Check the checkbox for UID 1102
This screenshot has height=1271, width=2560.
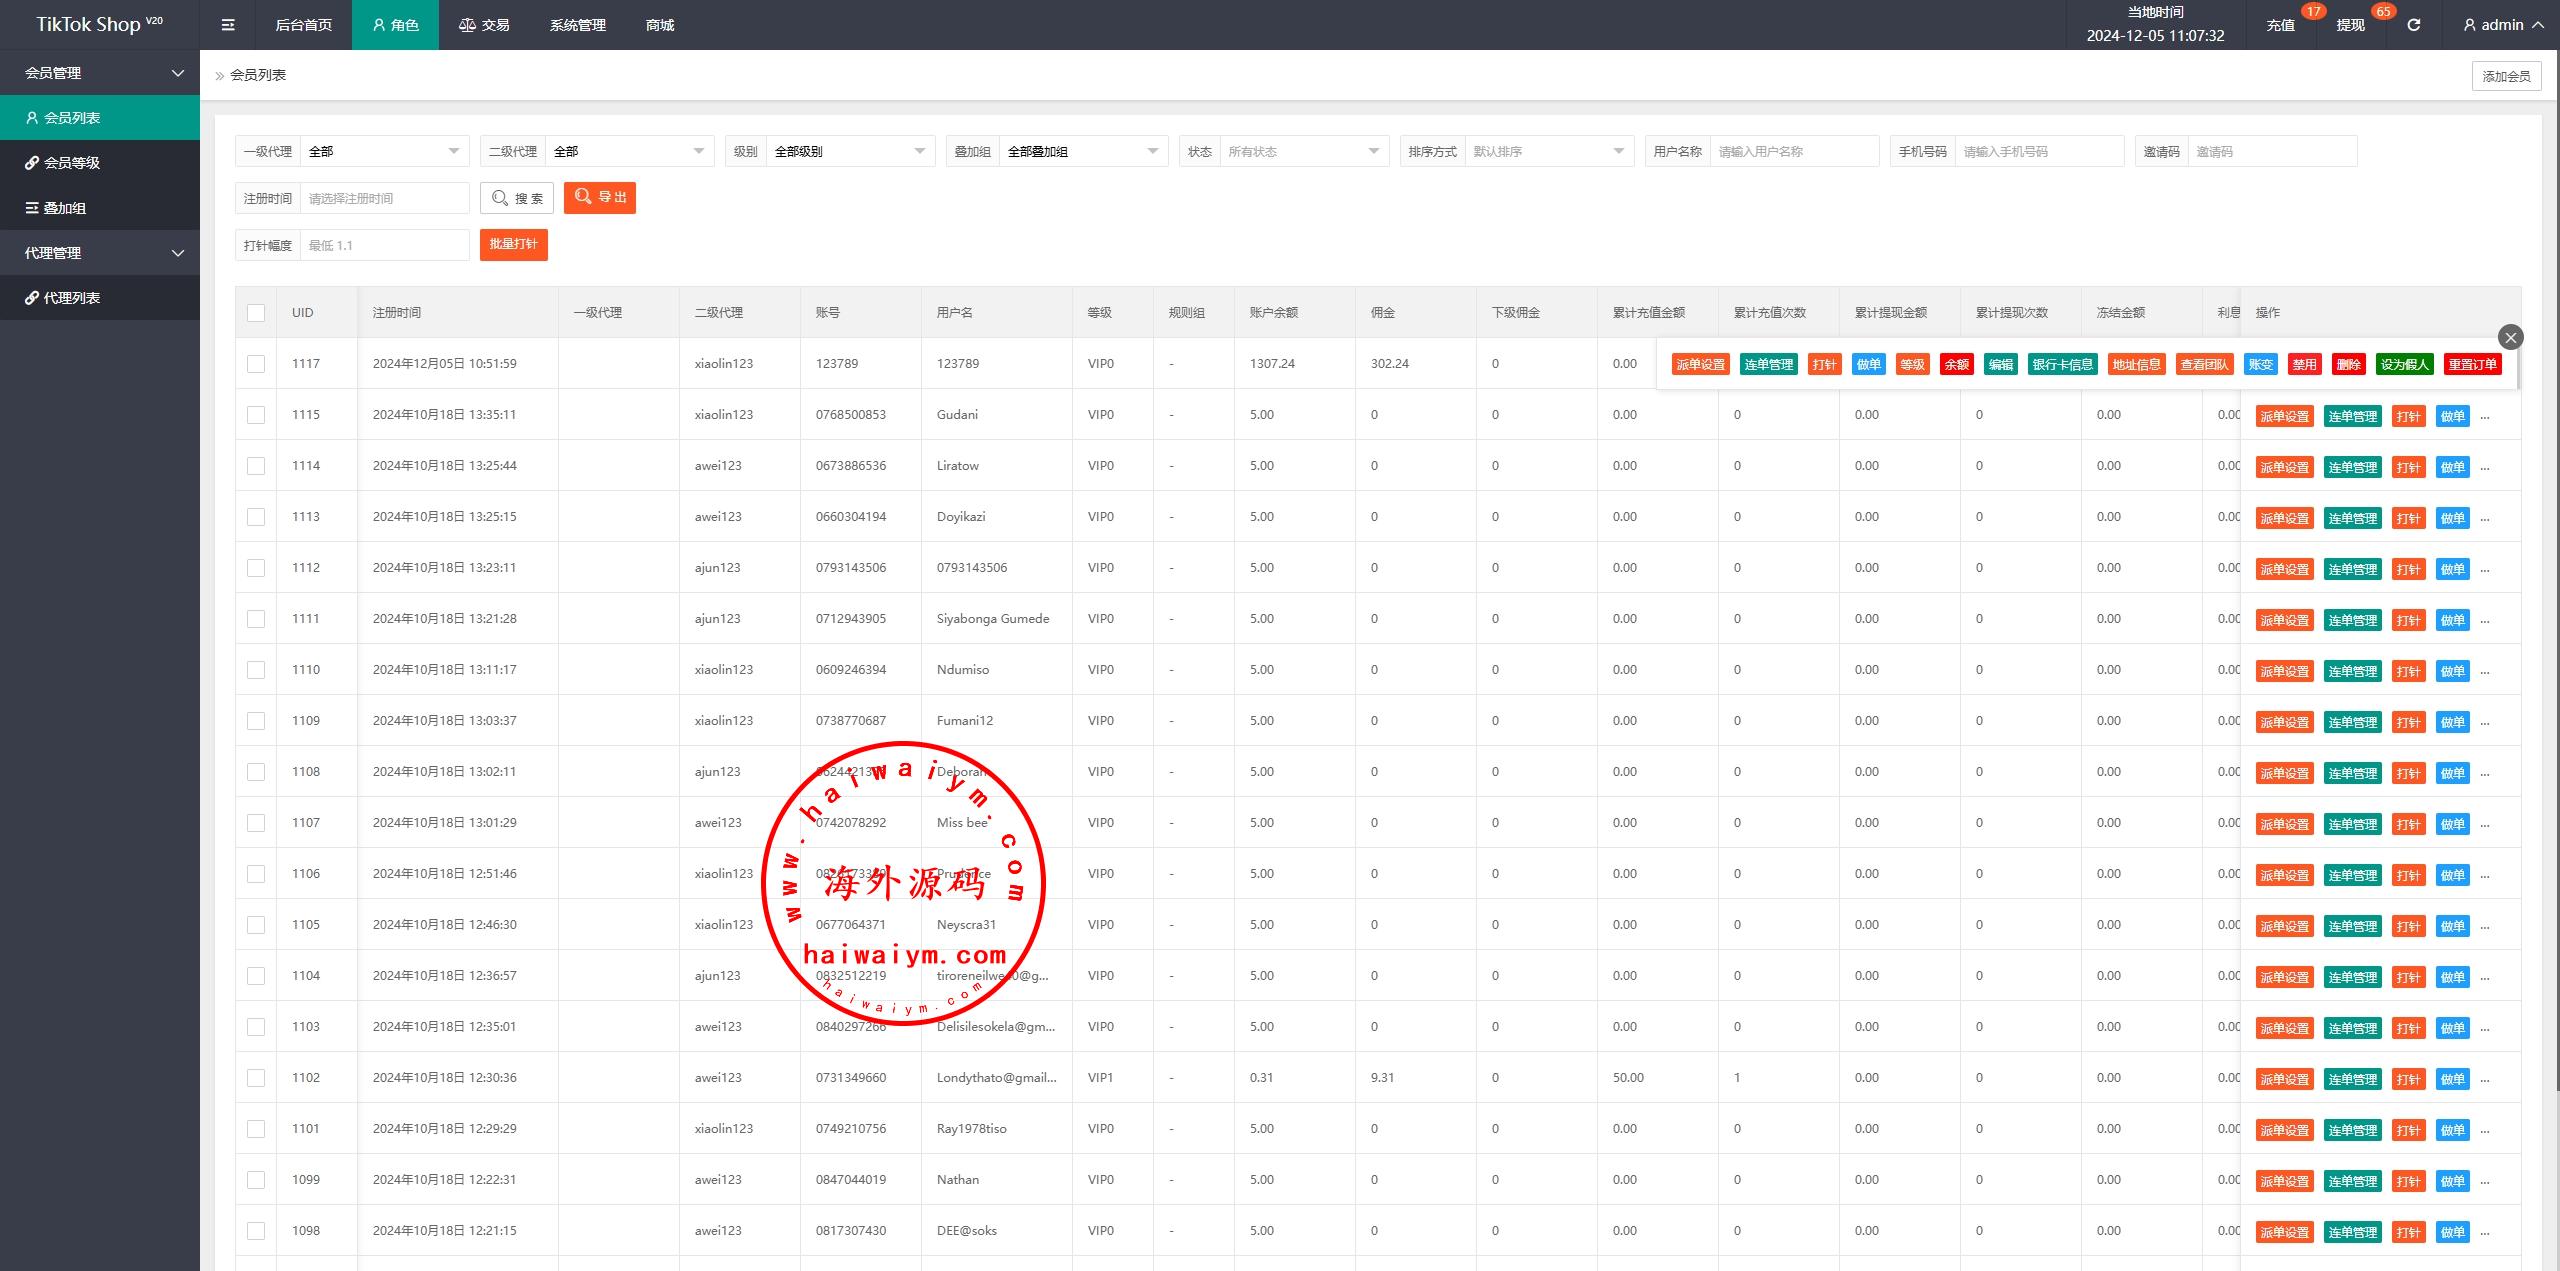click(256, 1078)
